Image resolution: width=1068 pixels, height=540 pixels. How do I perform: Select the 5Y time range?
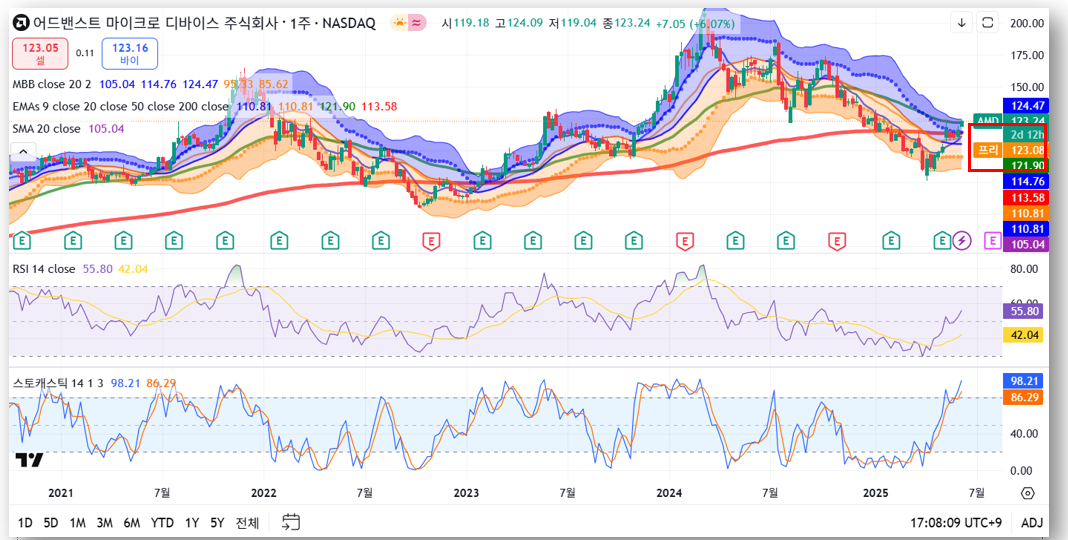pos(217,523)
